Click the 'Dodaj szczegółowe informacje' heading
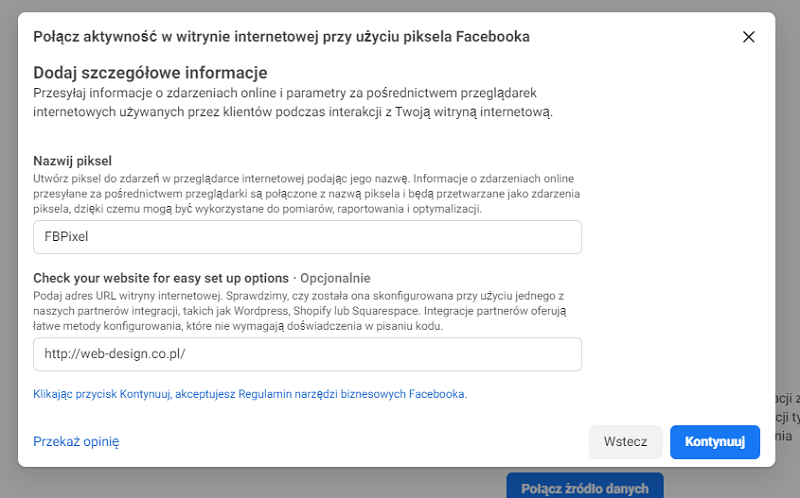Image resolution: width=800 pixels, height=498 pixels. 150,72
